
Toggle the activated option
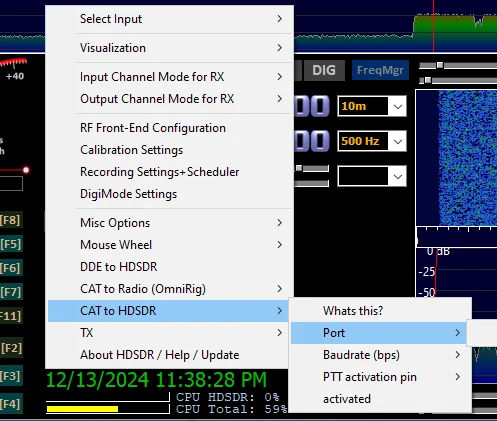380,399
